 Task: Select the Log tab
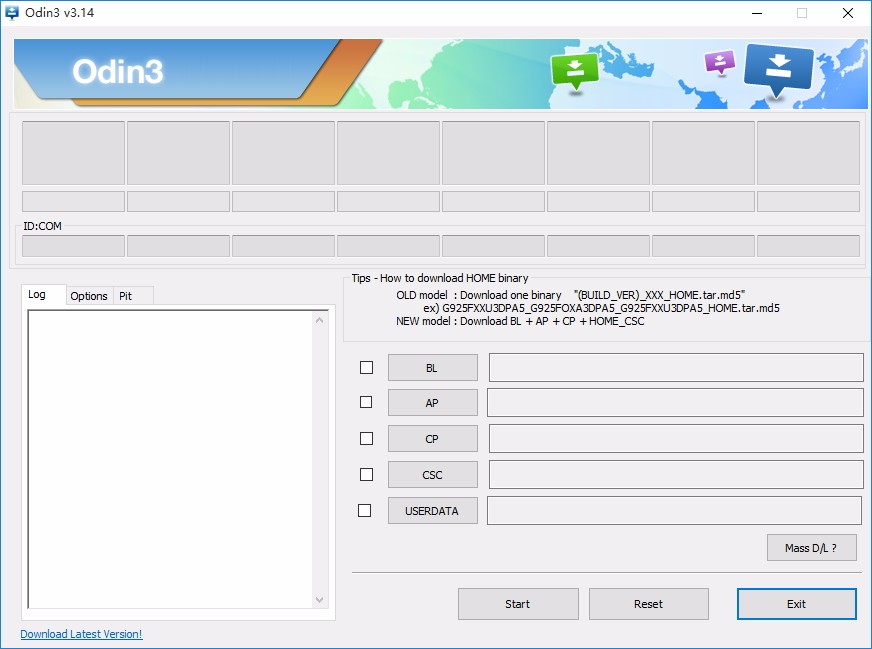pos(43,295)
